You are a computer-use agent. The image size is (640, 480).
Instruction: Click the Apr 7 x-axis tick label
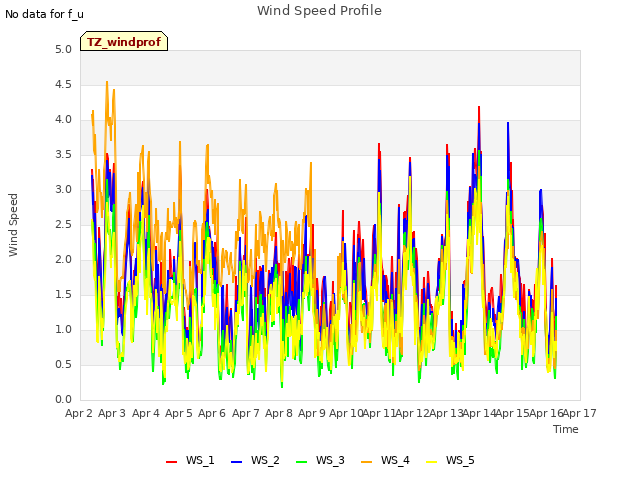click(246, 413)
